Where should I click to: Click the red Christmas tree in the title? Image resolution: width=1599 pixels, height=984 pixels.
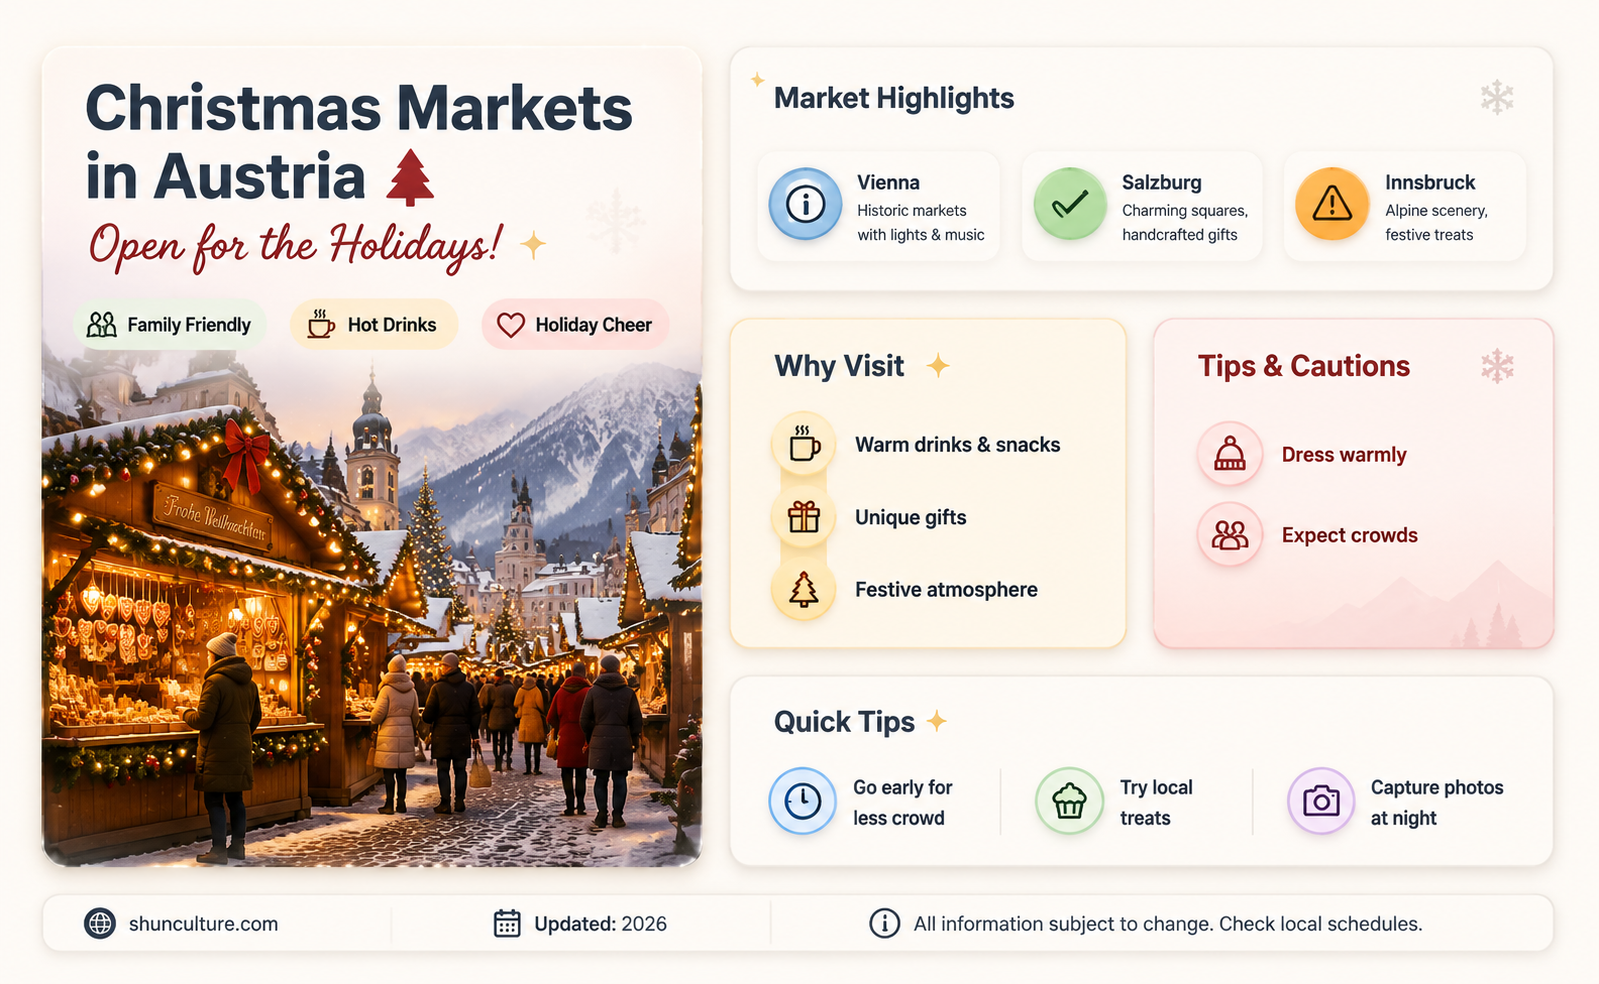tap(410, 177)
